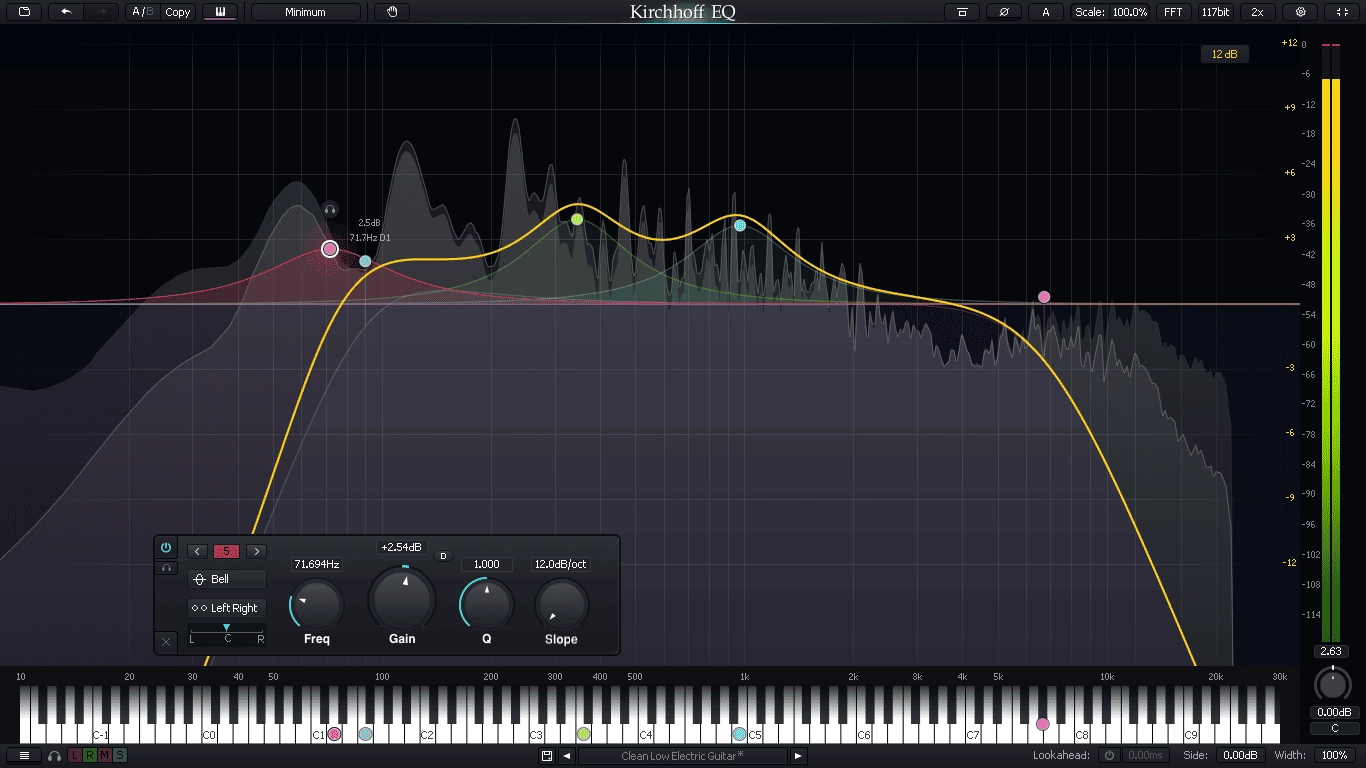This screenshot has height=768, width=1366.
Task: Activate the hand grab spectrum tool
Action: pyautogui.click(x=392, y=12)
